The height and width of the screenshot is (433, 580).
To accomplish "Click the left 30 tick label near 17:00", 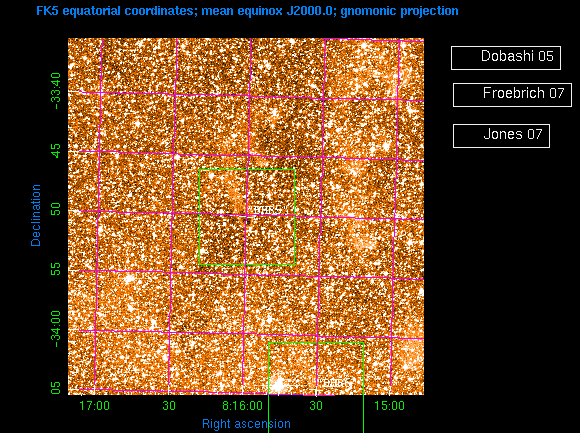I will pos(169,406).
